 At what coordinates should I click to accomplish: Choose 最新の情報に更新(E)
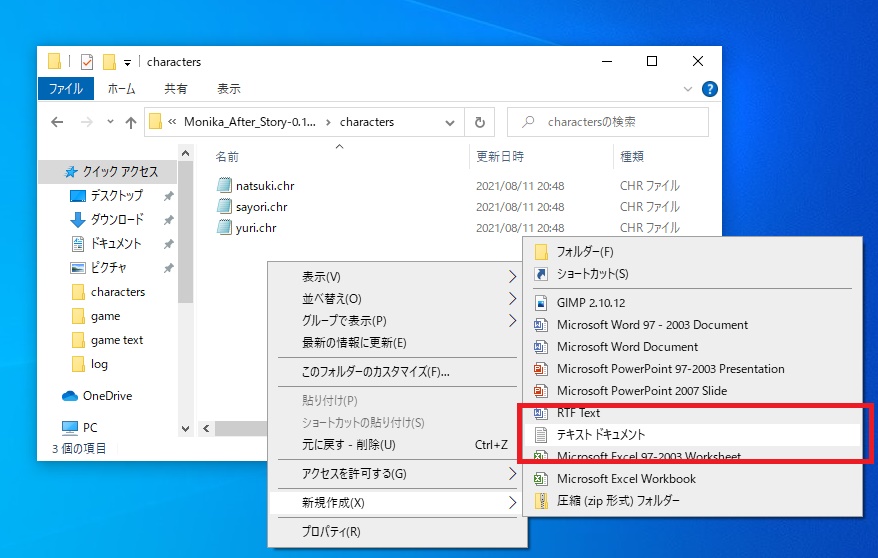click(x=398, y=343)
